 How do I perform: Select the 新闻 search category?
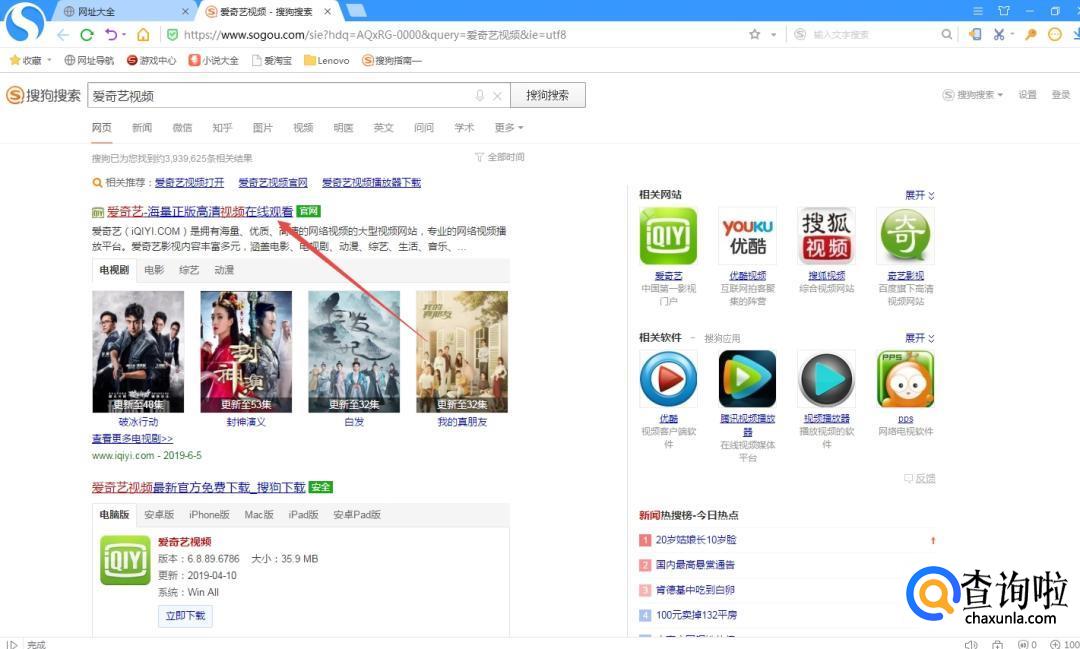tap(142, 127)
